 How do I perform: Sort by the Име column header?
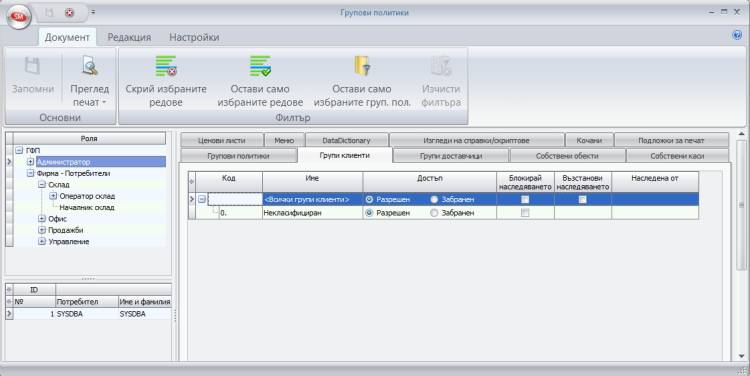point(312,182)
